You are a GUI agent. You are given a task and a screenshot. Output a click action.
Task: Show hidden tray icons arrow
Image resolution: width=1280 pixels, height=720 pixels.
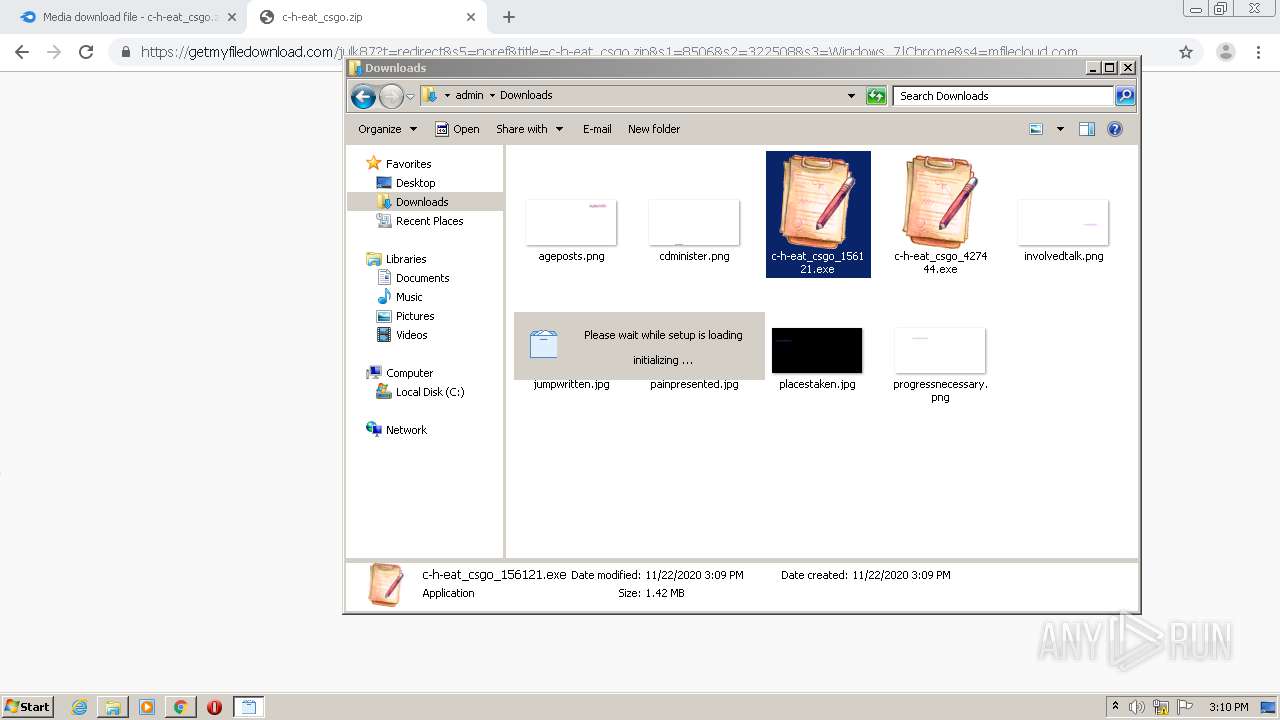click(x=1116, y=707)
